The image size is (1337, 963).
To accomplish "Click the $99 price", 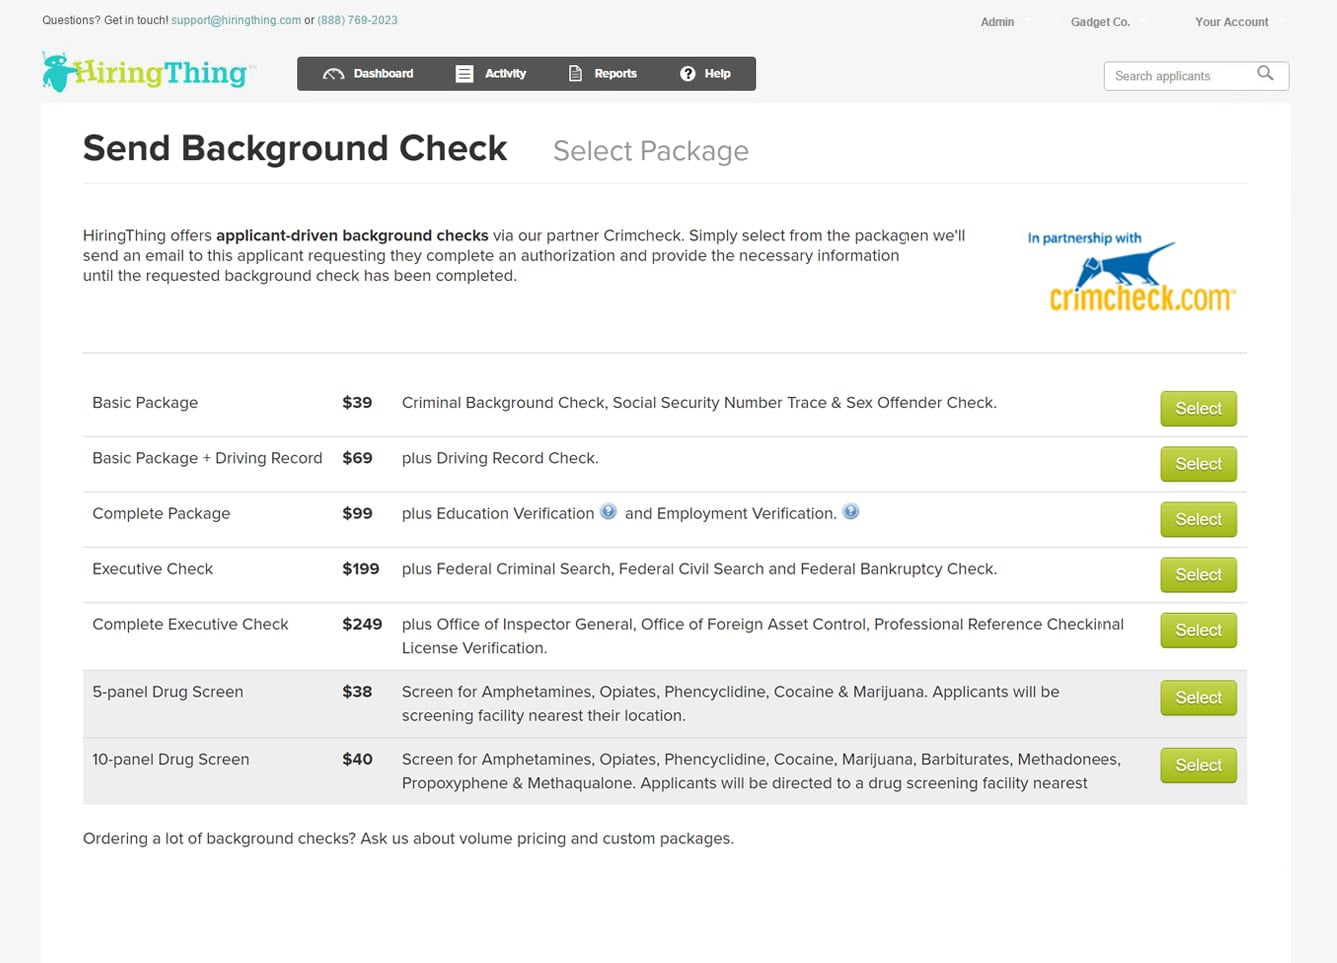I will click(357, 514).
